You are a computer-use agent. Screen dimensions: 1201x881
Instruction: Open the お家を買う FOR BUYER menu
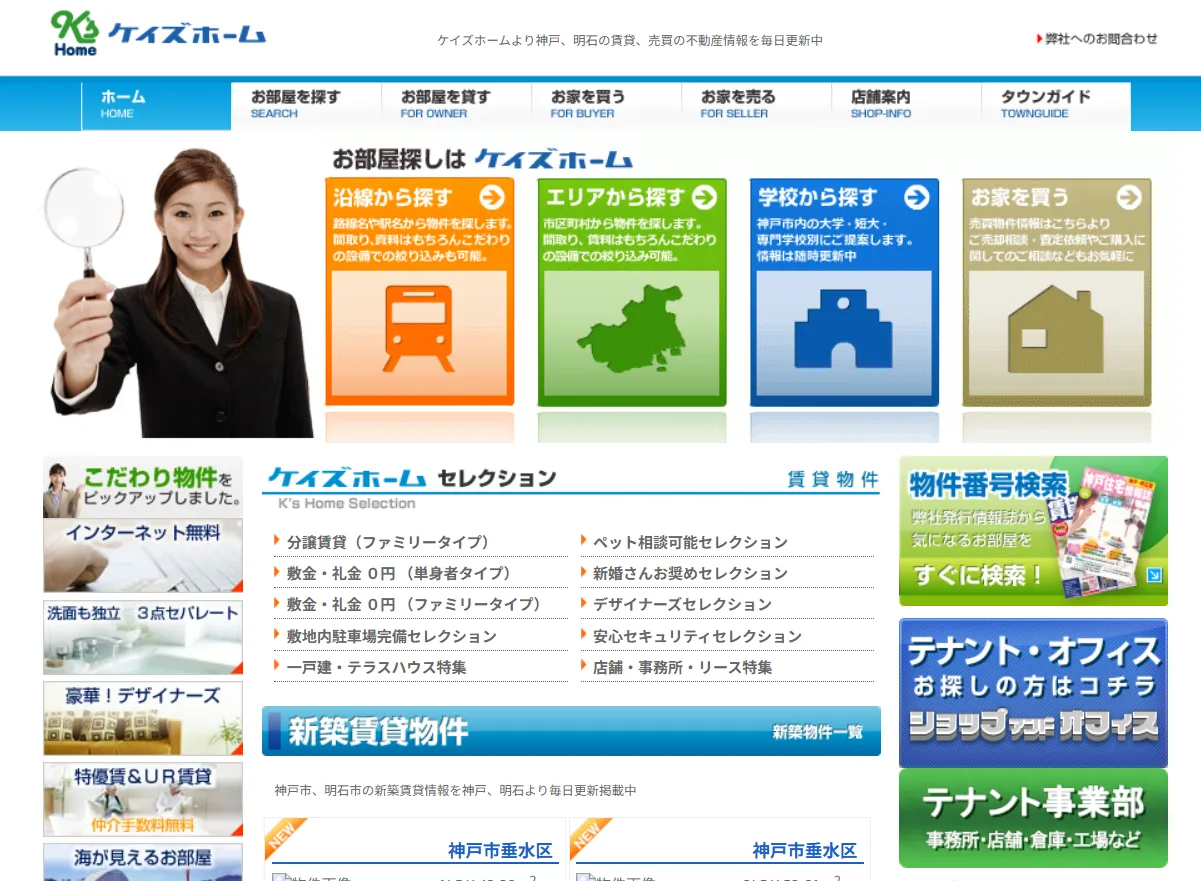(606, 104)
